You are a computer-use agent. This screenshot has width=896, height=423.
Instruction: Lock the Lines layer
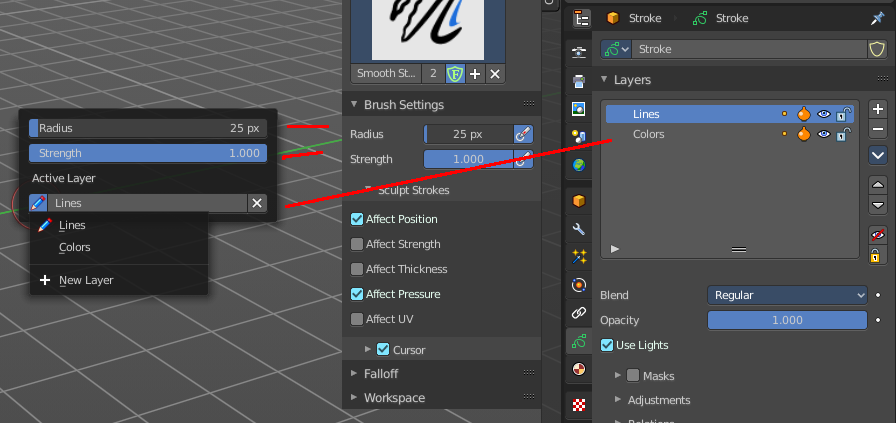tap(843, 114)
